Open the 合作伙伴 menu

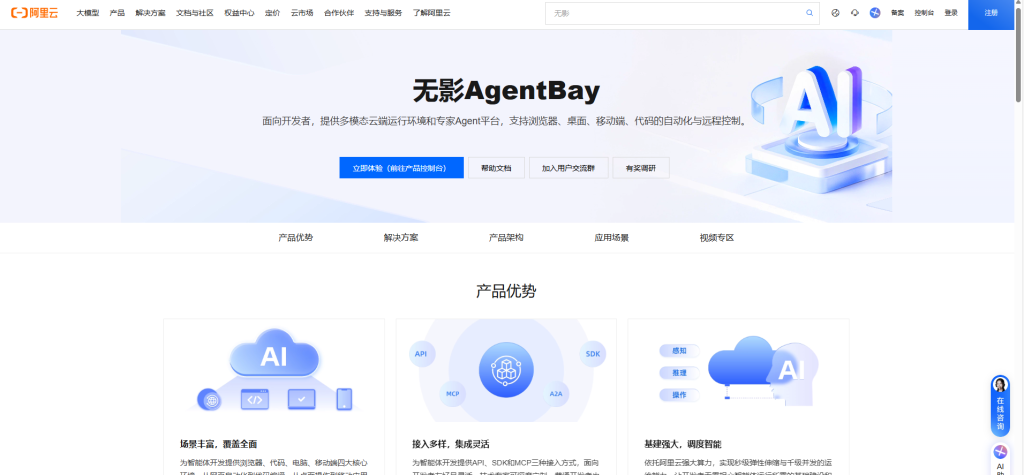point(339,13)
